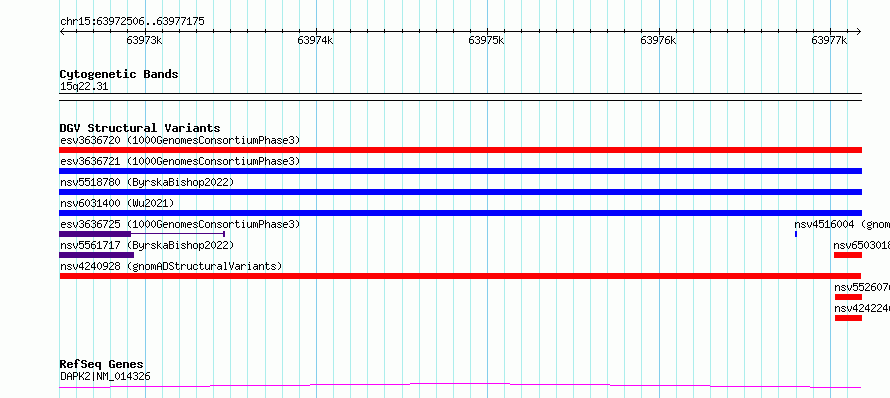
Task: Open the esv3636721 (1000GenomesConsortiumPhase3) label
Action: tap(180, 161)
